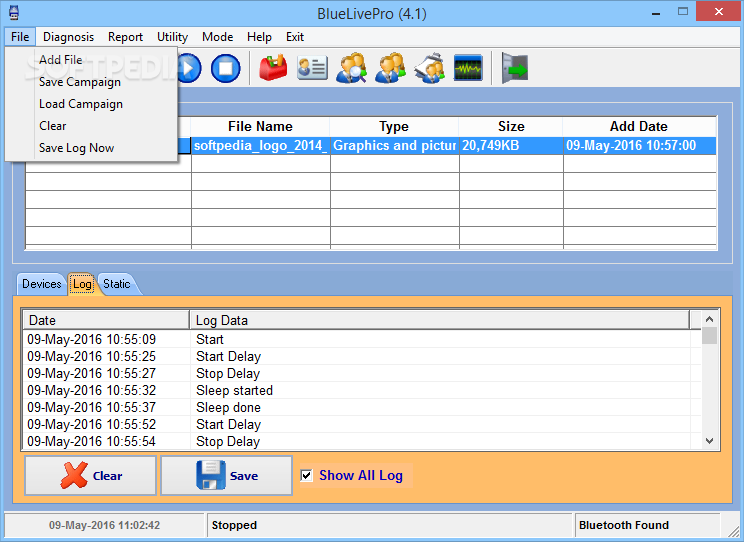This screenshot has height=542, width=744.
Task: Click the 20,749KB size cell
Action: (511, 145)
